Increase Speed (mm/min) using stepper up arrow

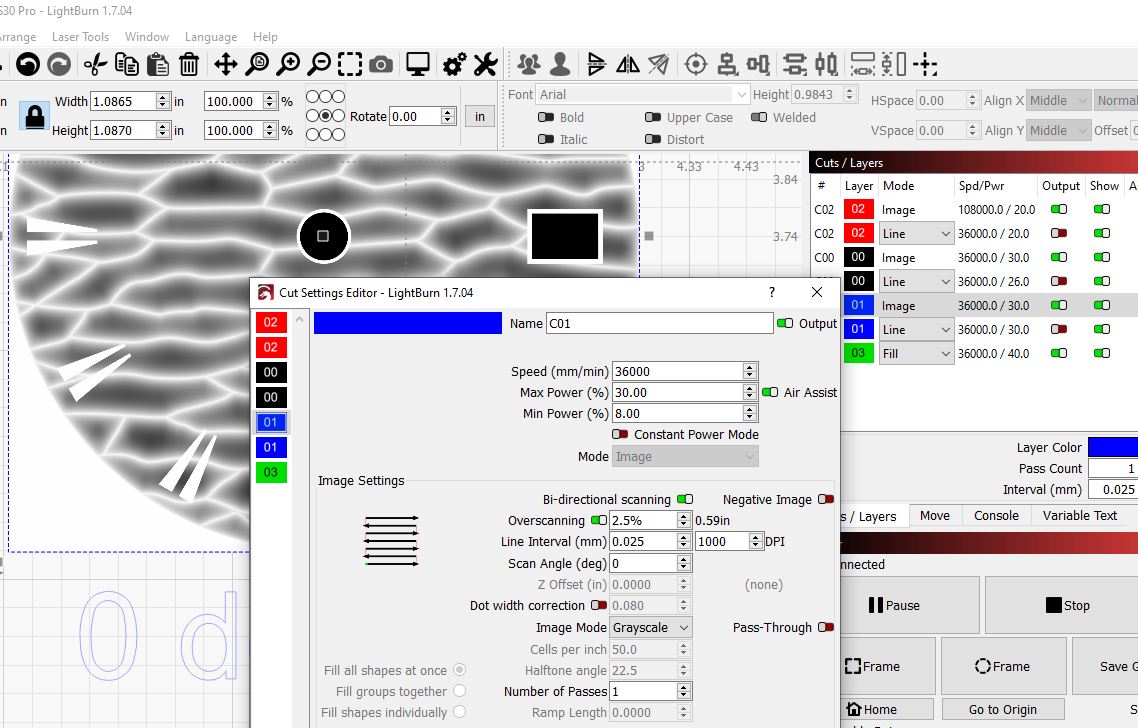750,367
